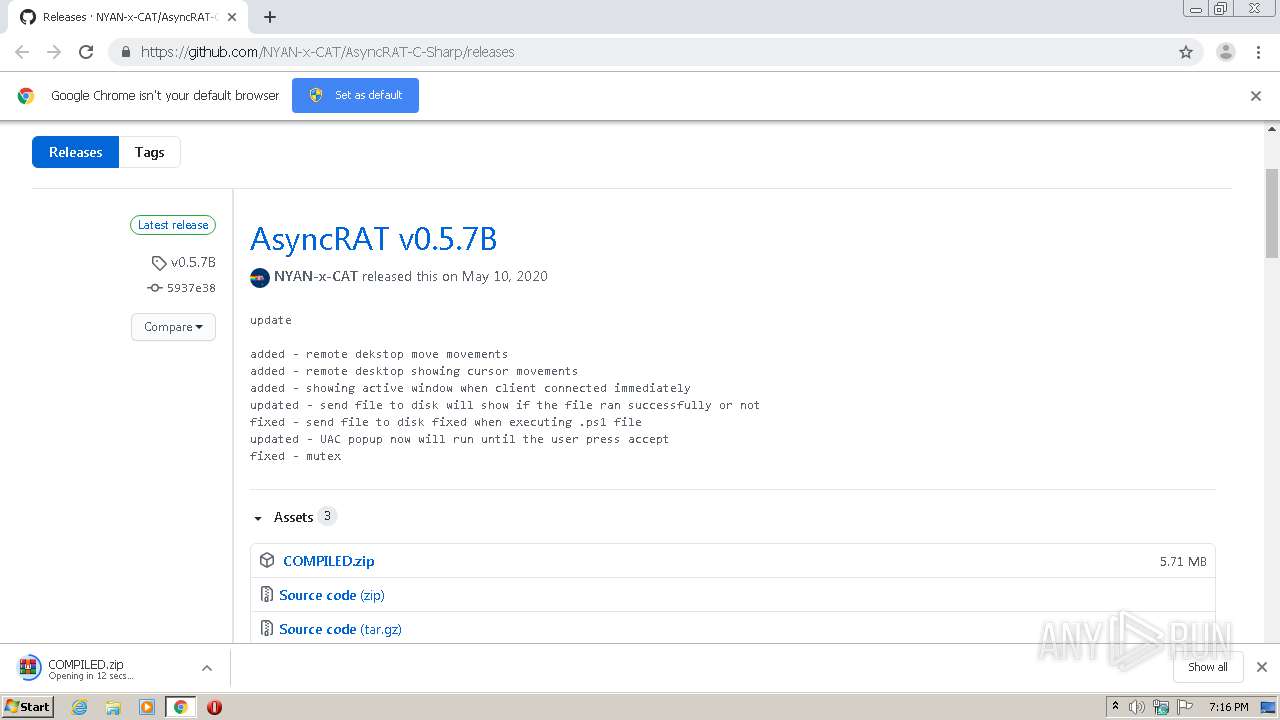
Task: Click the Assets count badge 3
Action: (x=327, y=516)
